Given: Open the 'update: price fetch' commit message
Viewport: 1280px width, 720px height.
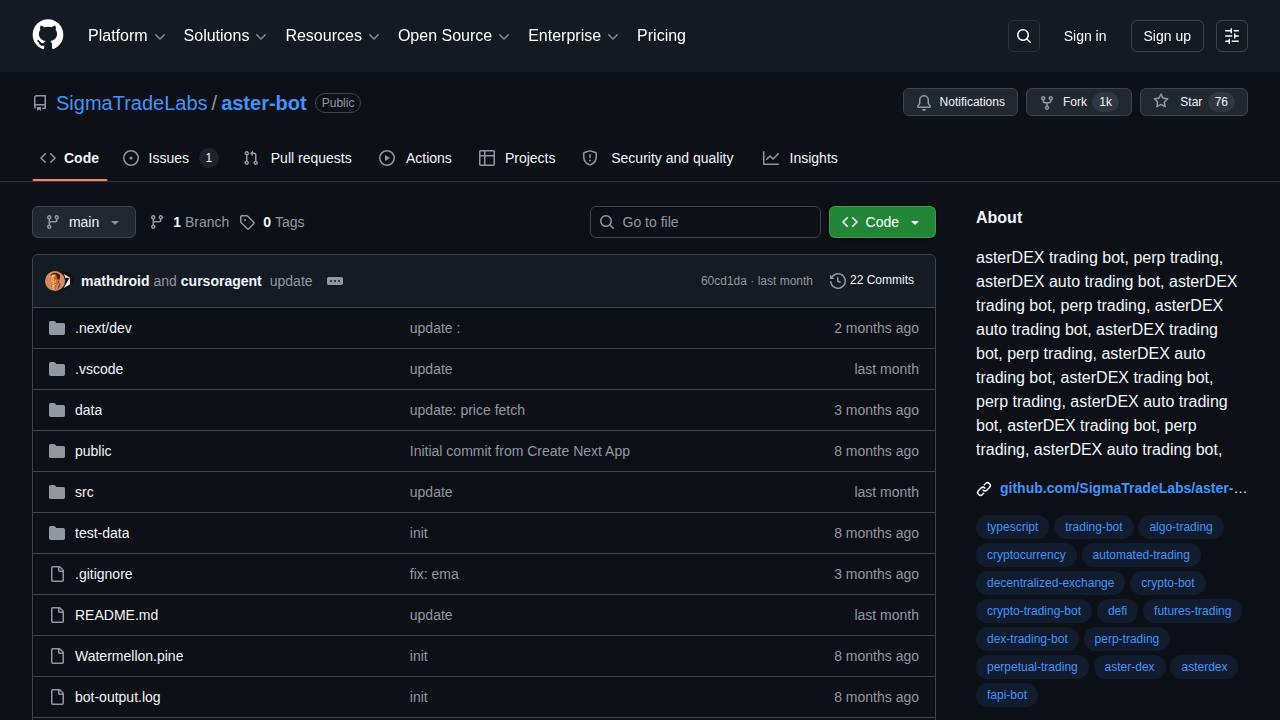Looking at the screenshot, I should coord(467,410).
